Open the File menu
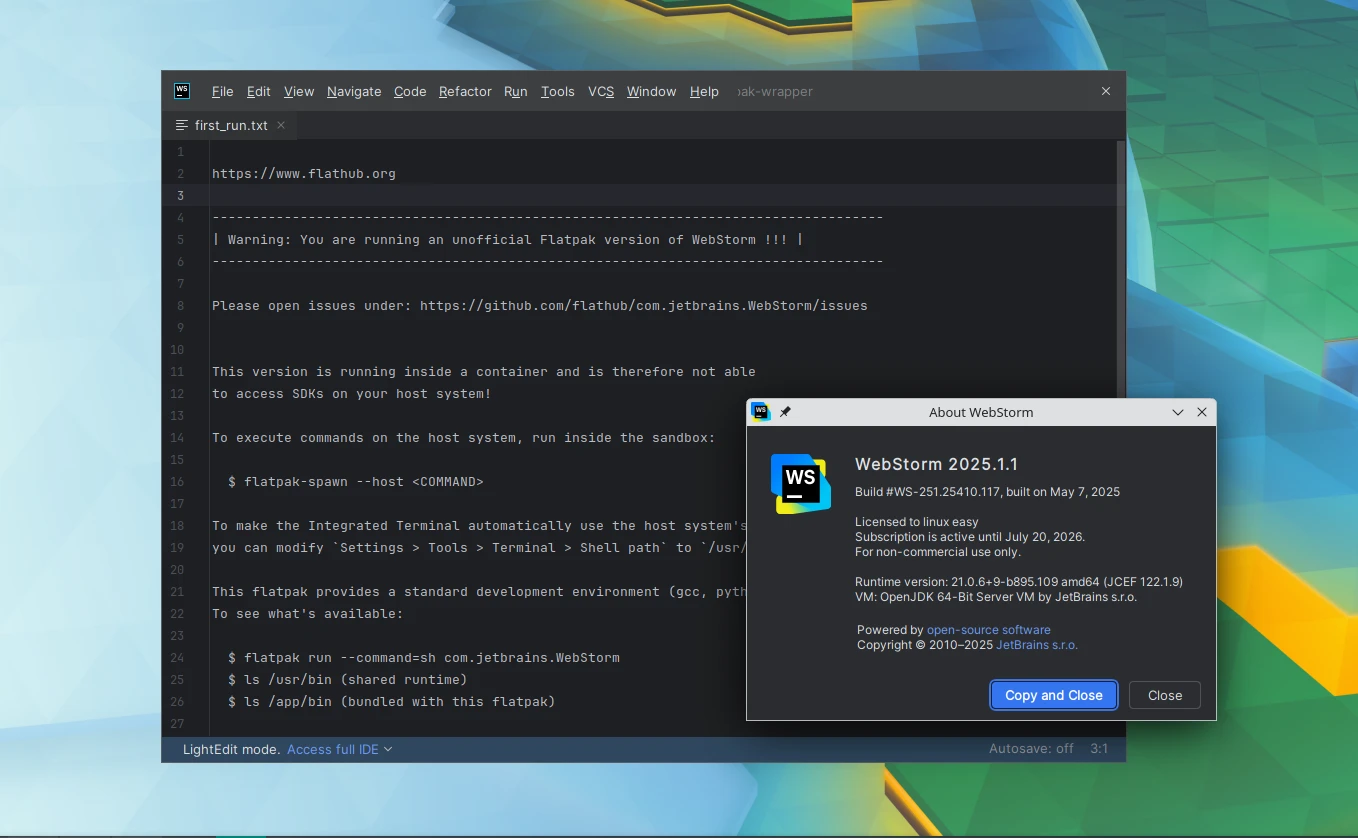The width and height of the screenshot is (1358, 838). [222, 91]
